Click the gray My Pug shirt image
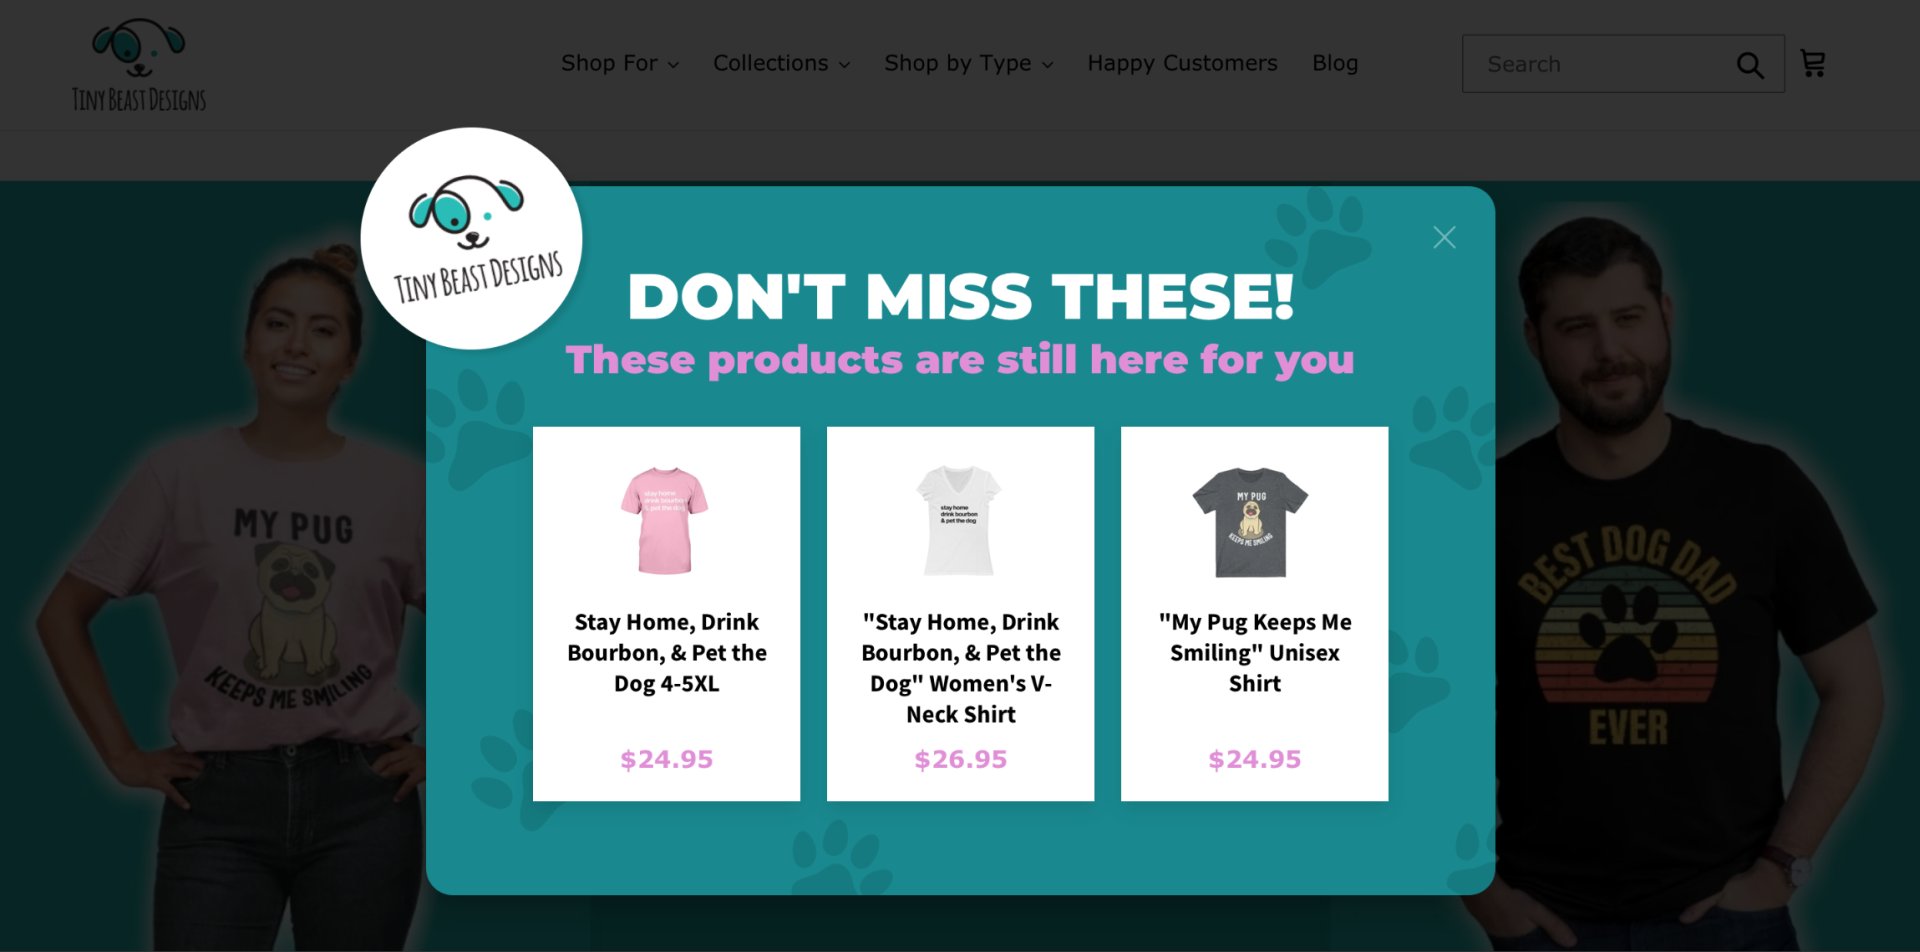The image size is (1920, 952). tap(1250, 522)
